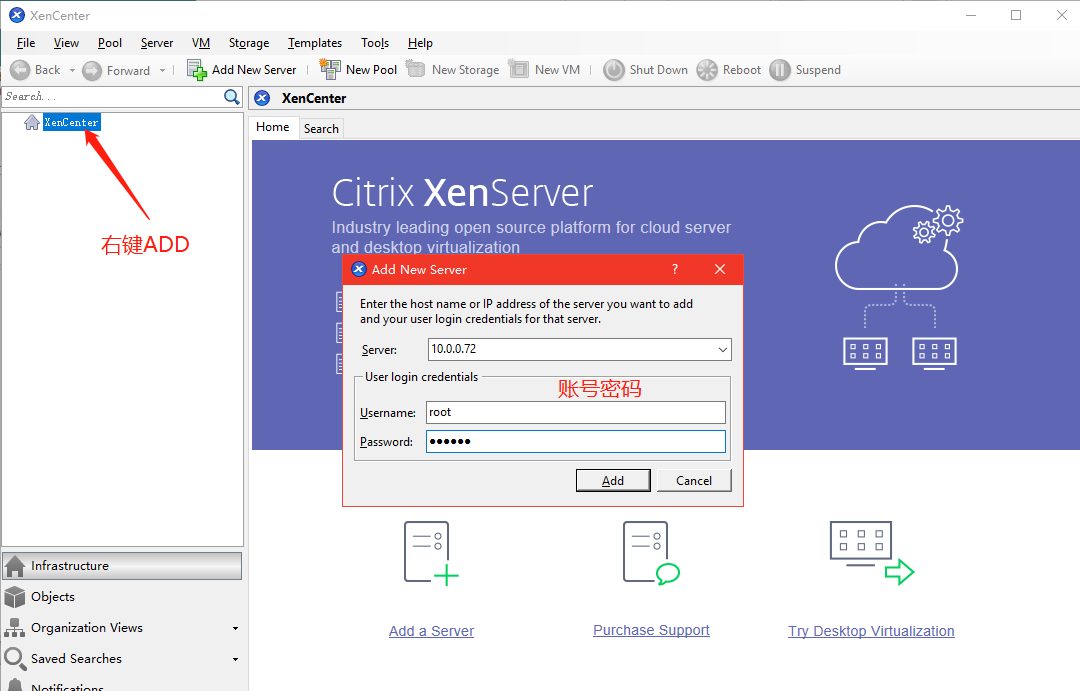This screenshot has width=1080, height=691.
Task: Open the Tools menu
Action: coord(375,43)
